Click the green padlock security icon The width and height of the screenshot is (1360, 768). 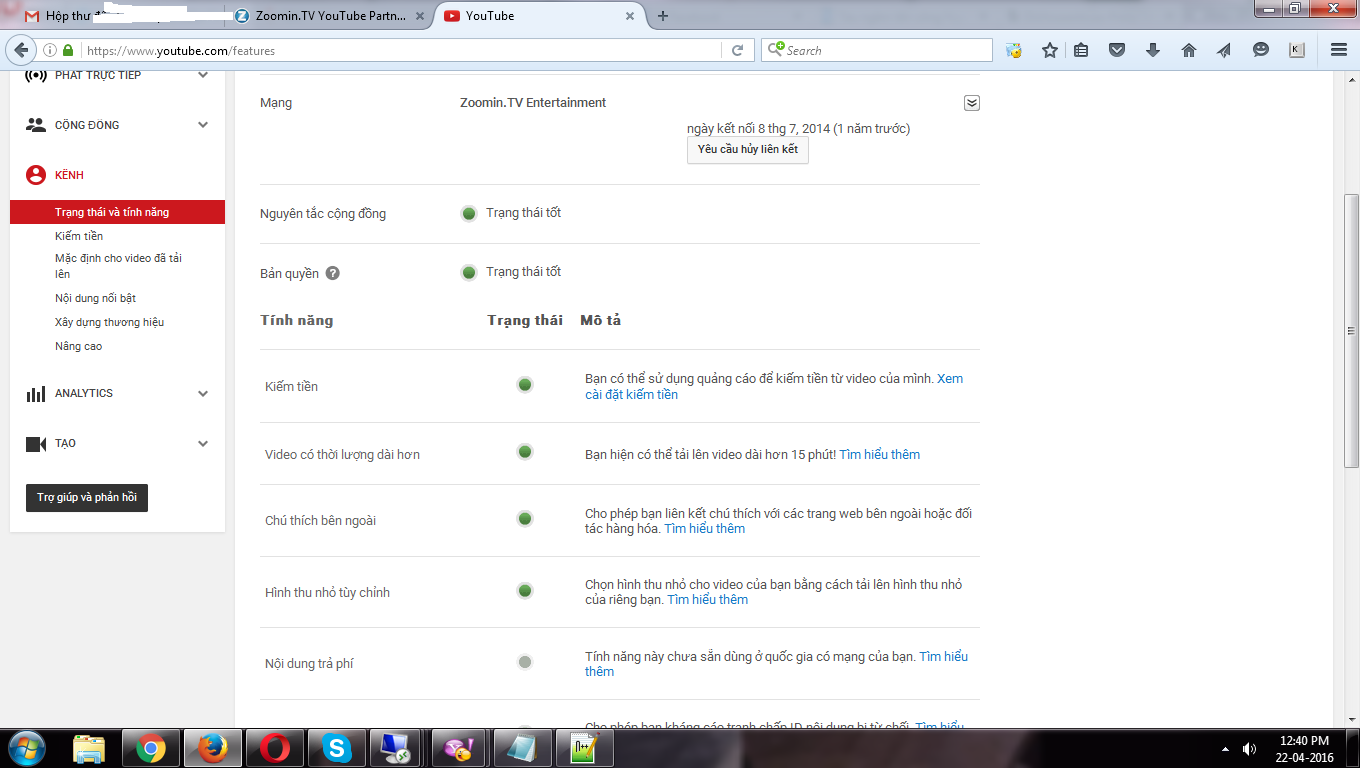click(68, 50)
